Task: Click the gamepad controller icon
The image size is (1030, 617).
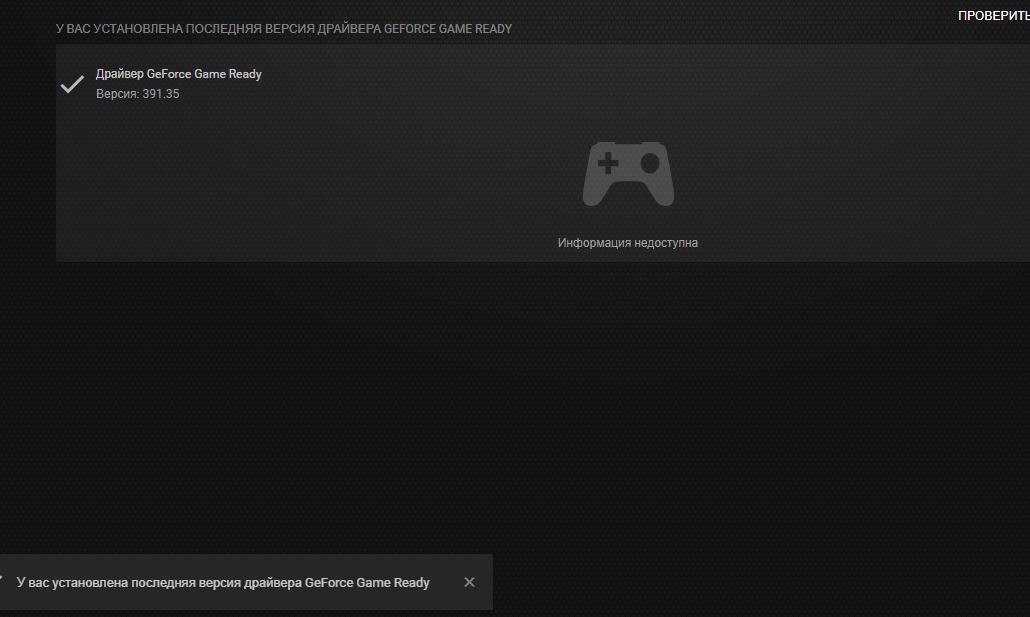Action: coord(628,174)
